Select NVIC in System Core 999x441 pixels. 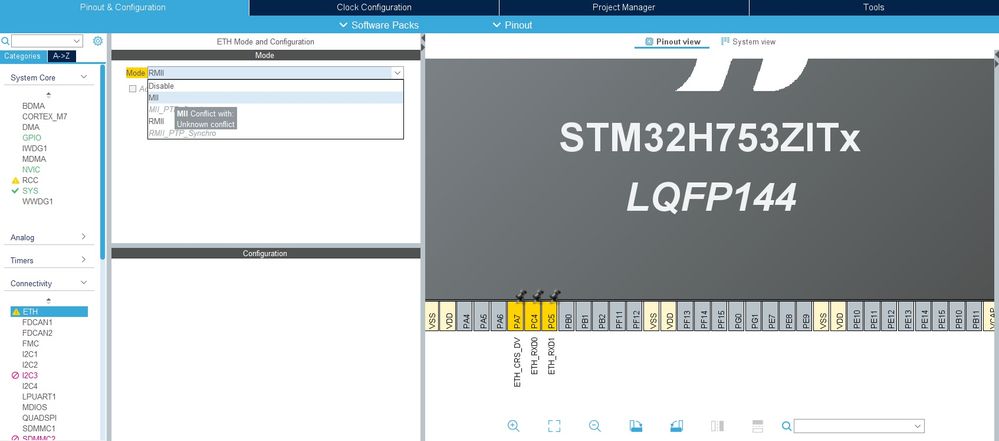pos(31,170)
